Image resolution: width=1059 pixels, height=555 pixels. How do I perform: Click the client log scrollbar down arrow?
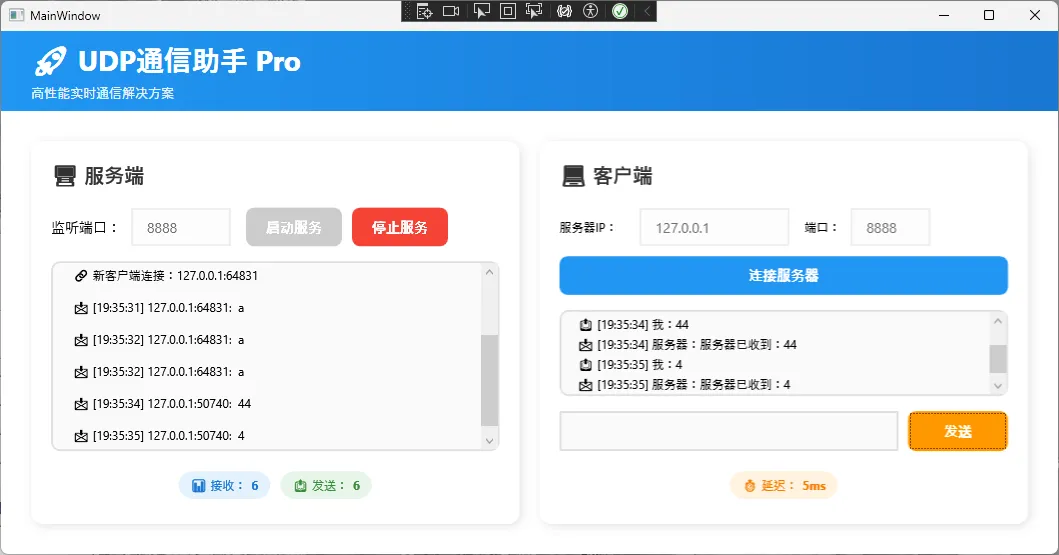click(x=997, y=385)
